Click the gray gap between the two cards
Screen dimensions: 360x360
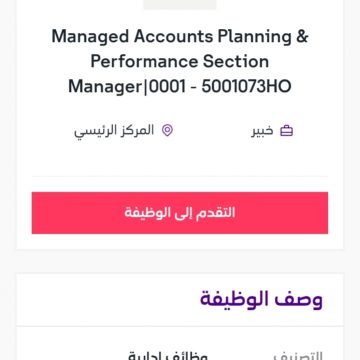pyautogui.click(x=180, y=261)
